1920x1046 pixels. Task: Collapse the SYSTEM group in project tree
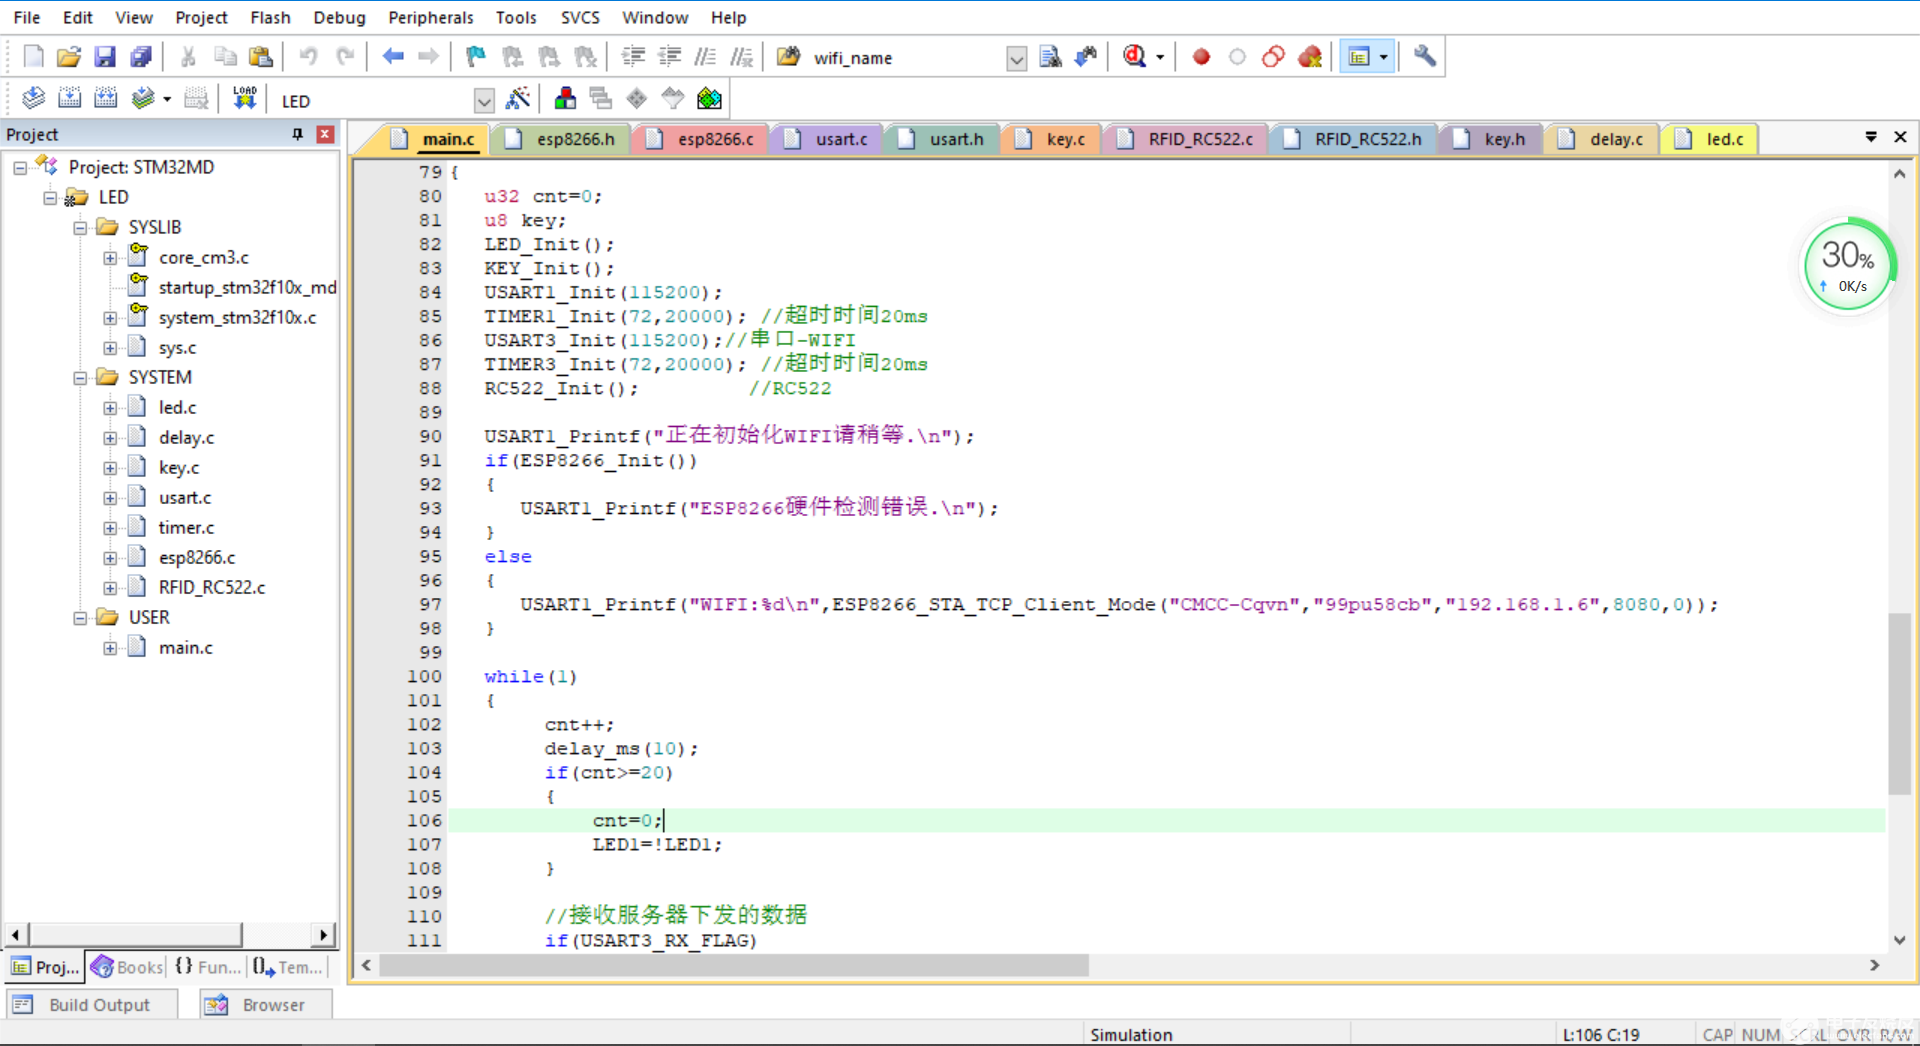[x=80, y=378]
